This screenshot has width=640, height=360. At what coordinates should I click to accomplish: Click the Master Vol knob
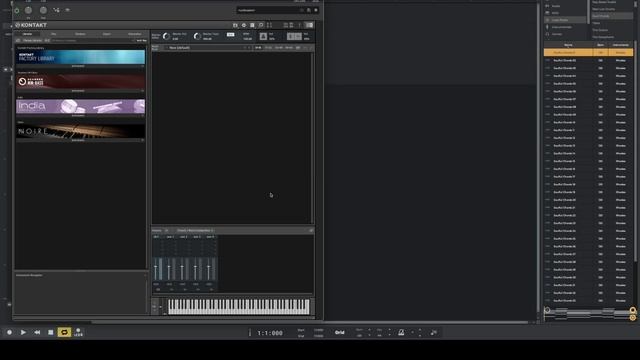pyautogui.click(x=166, y=36)
